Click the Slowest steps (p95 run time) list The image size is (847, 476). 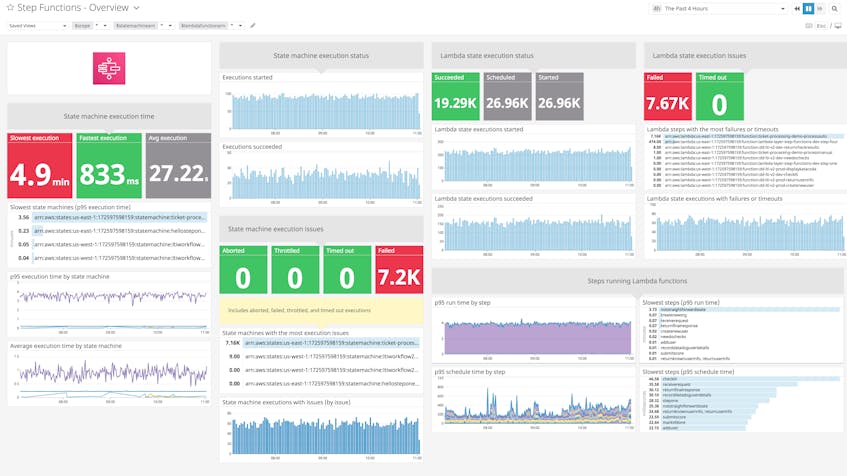[x=741, y=334]
